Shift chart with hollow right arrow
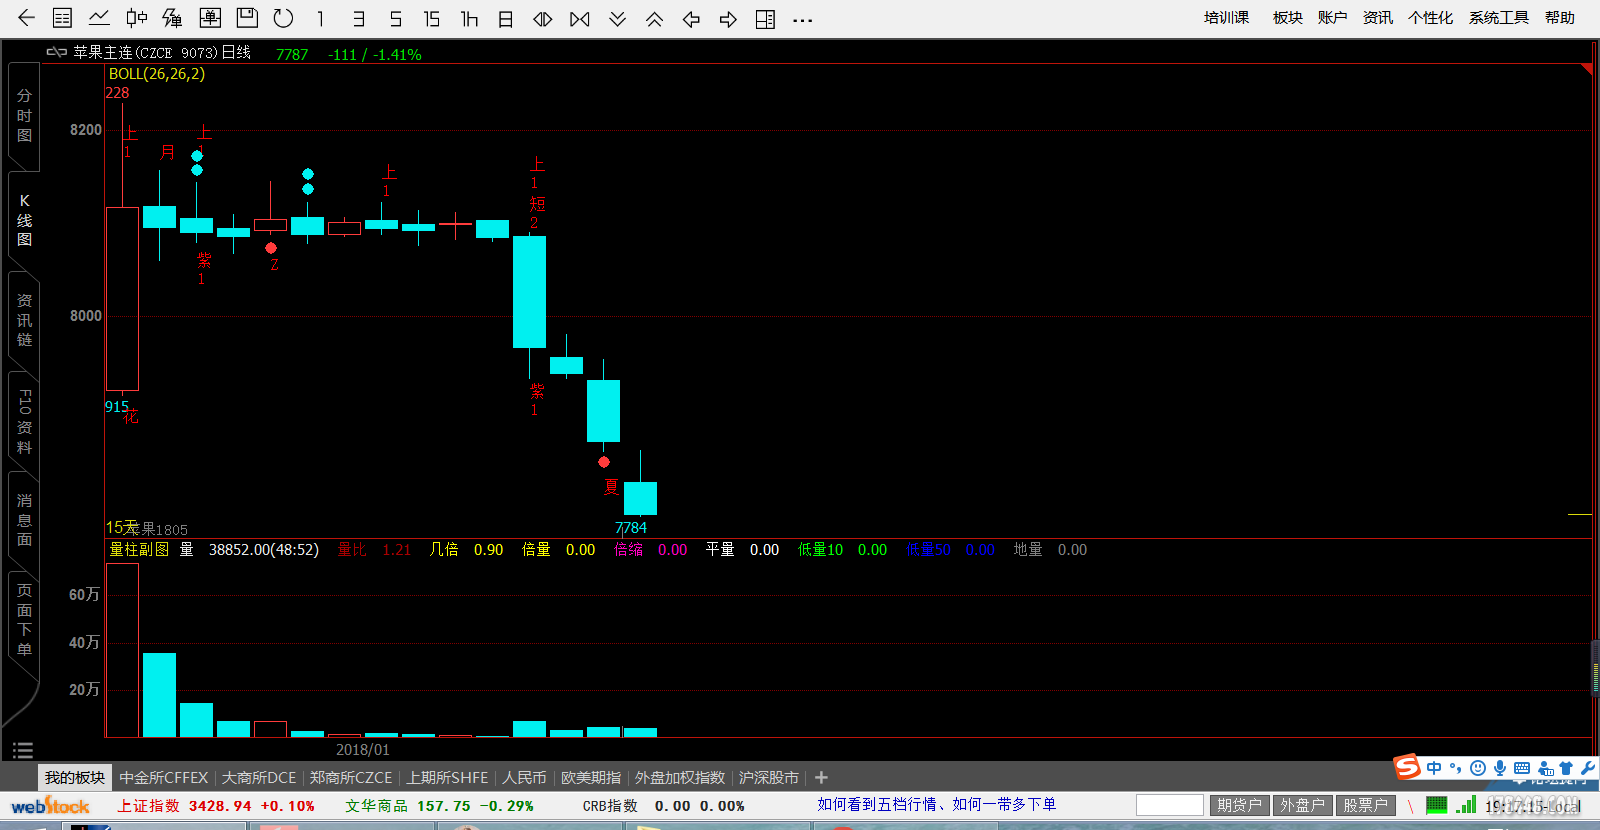The width and height of the screenshot is (1600, 830). point(728,18)
